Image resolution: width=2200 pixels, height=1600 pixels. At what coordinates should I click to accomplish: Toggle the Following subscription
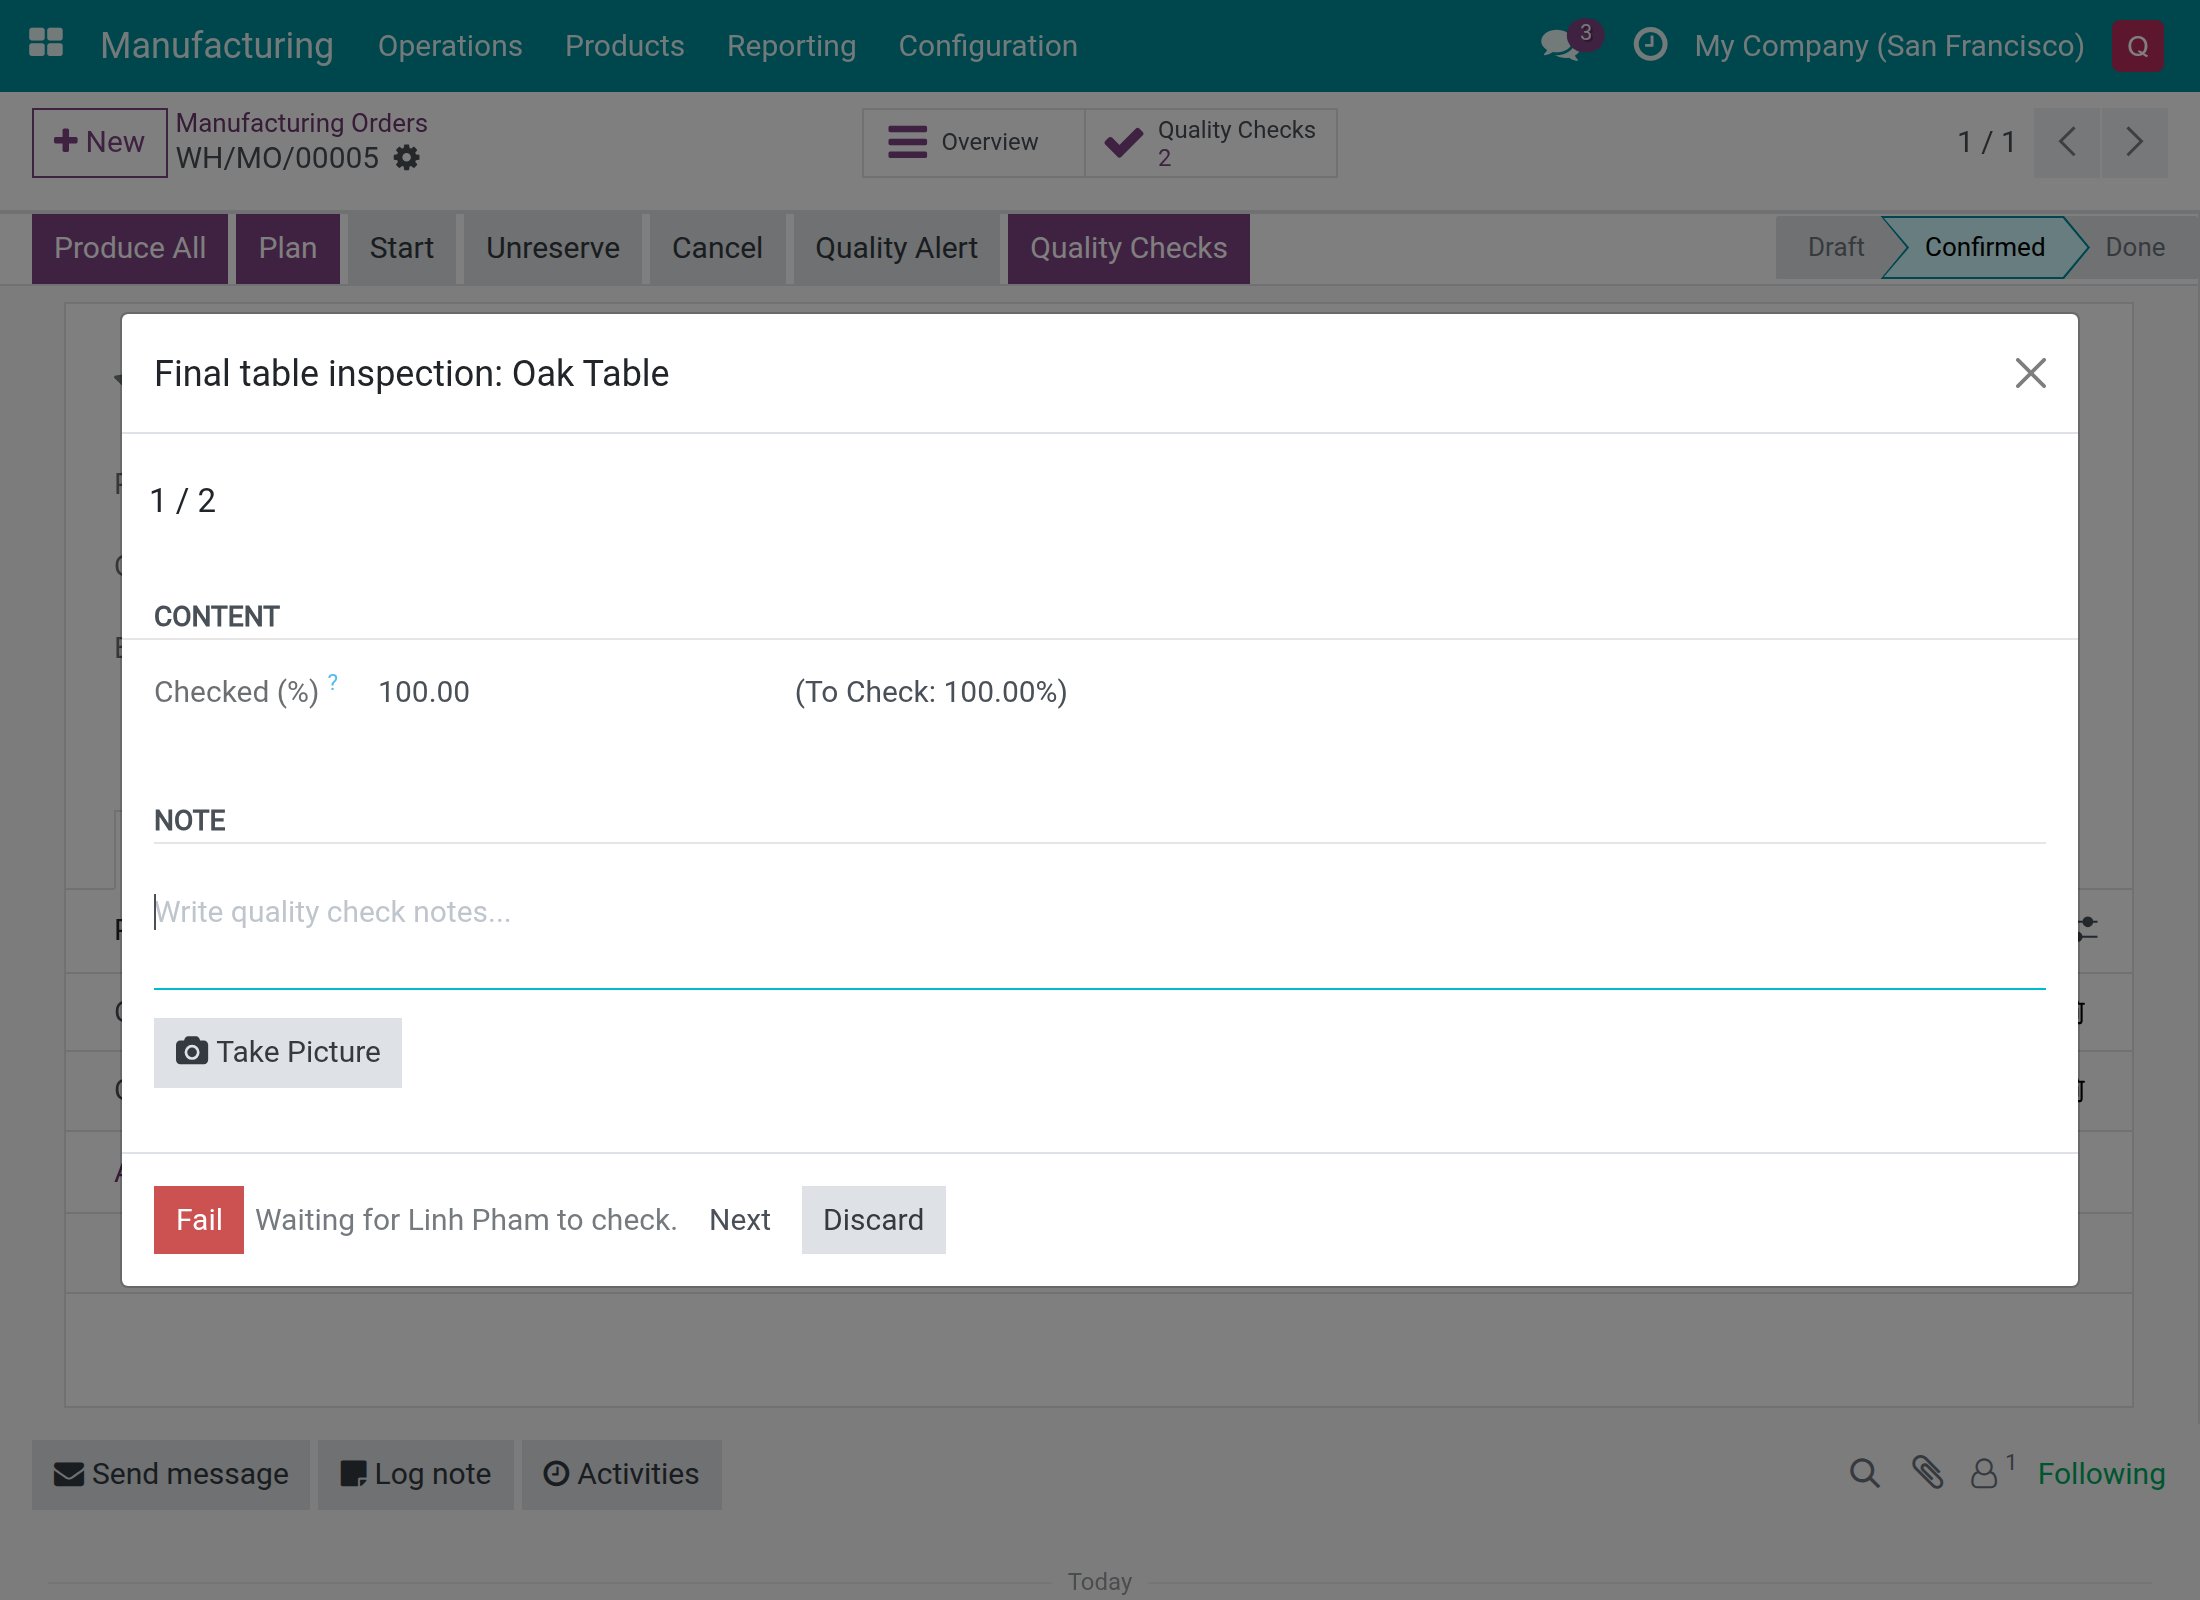2101,1474
